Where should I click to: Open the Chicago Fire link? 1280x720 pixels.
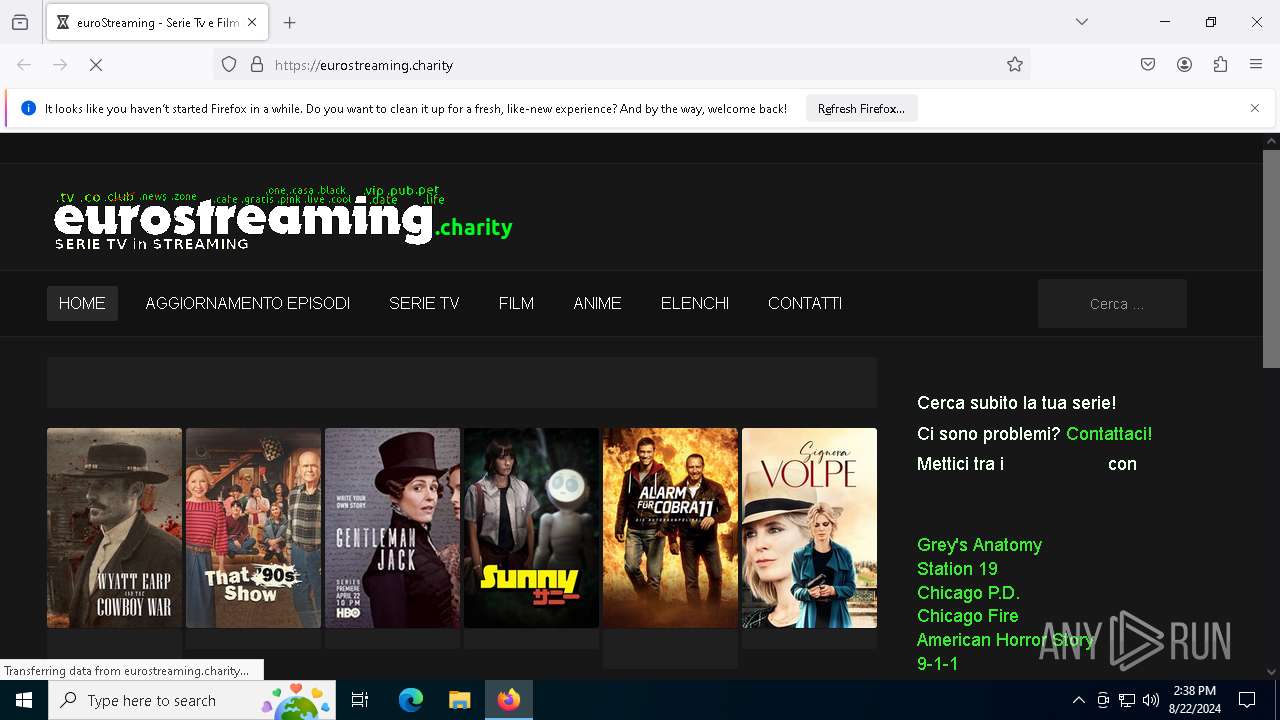click(x=967, y=616)
